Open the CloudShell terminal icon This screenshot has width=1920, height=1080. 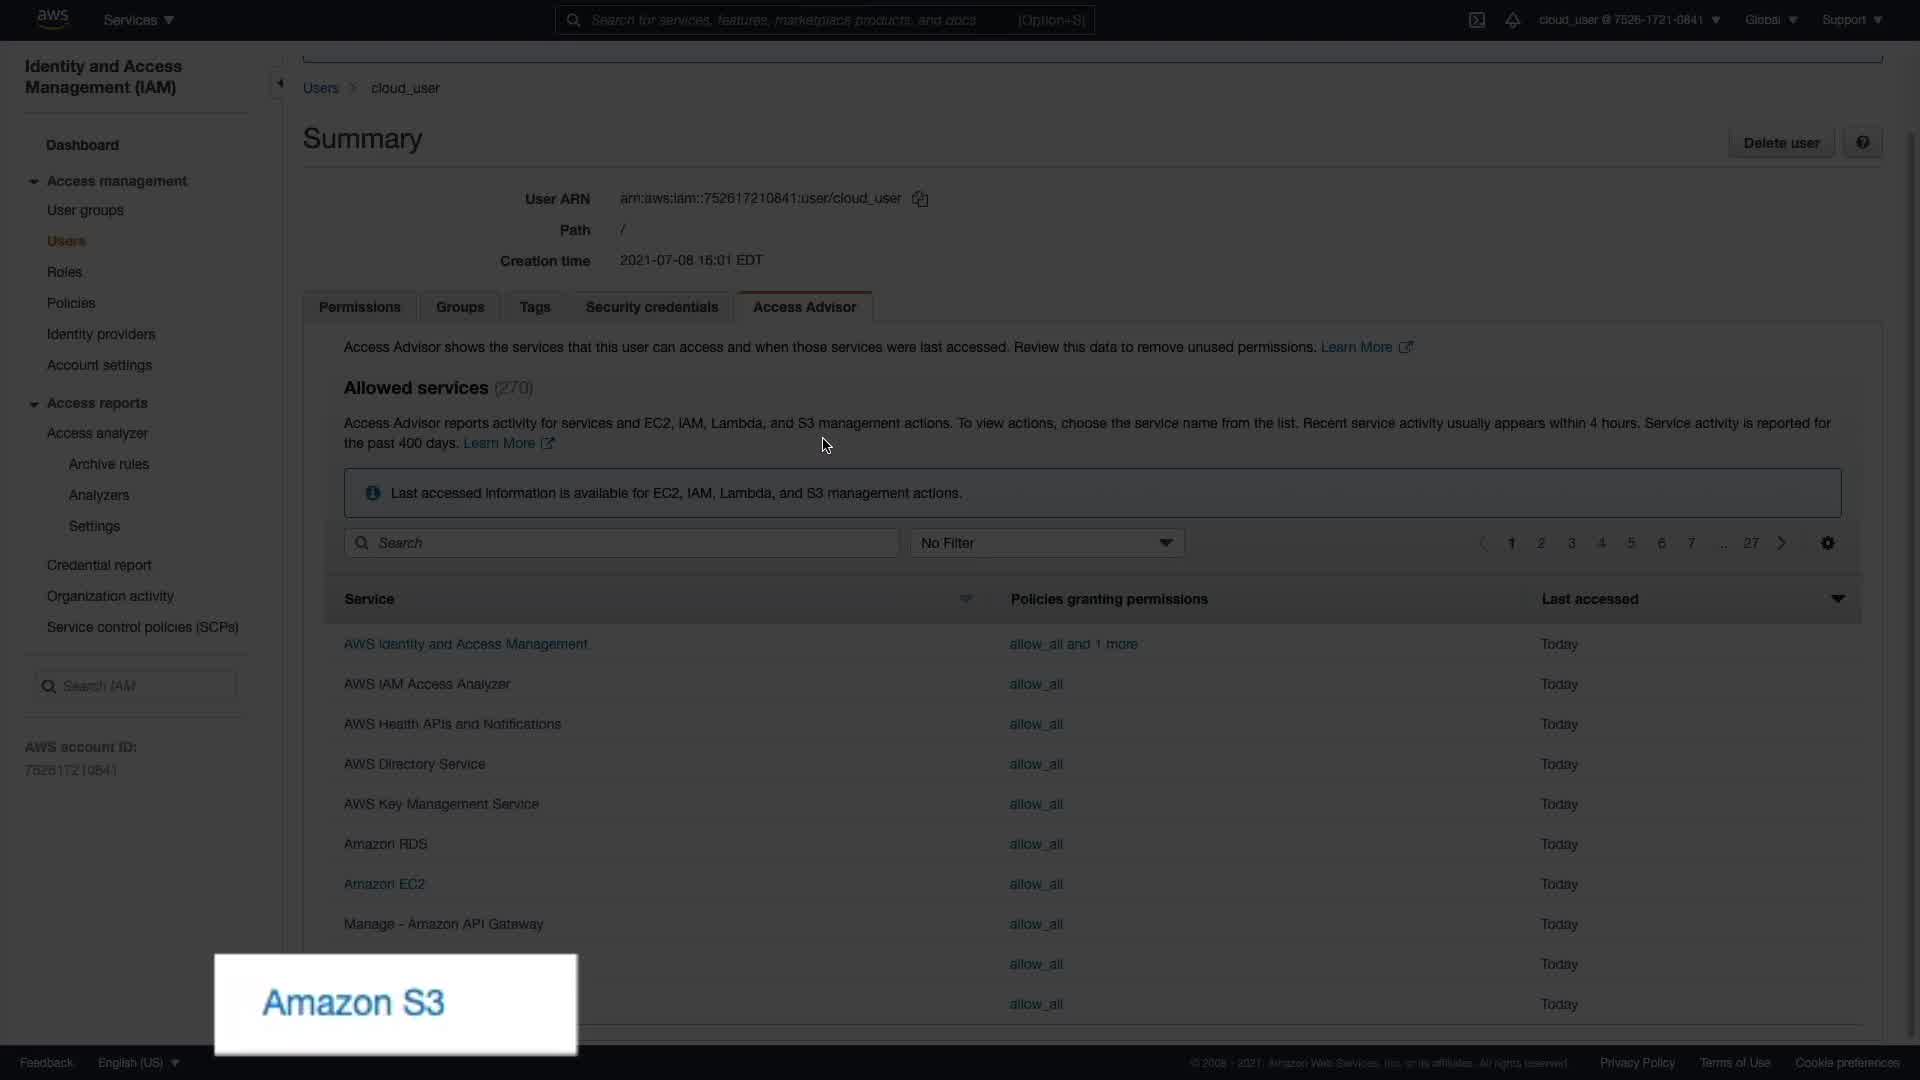tap(1477, 20)
